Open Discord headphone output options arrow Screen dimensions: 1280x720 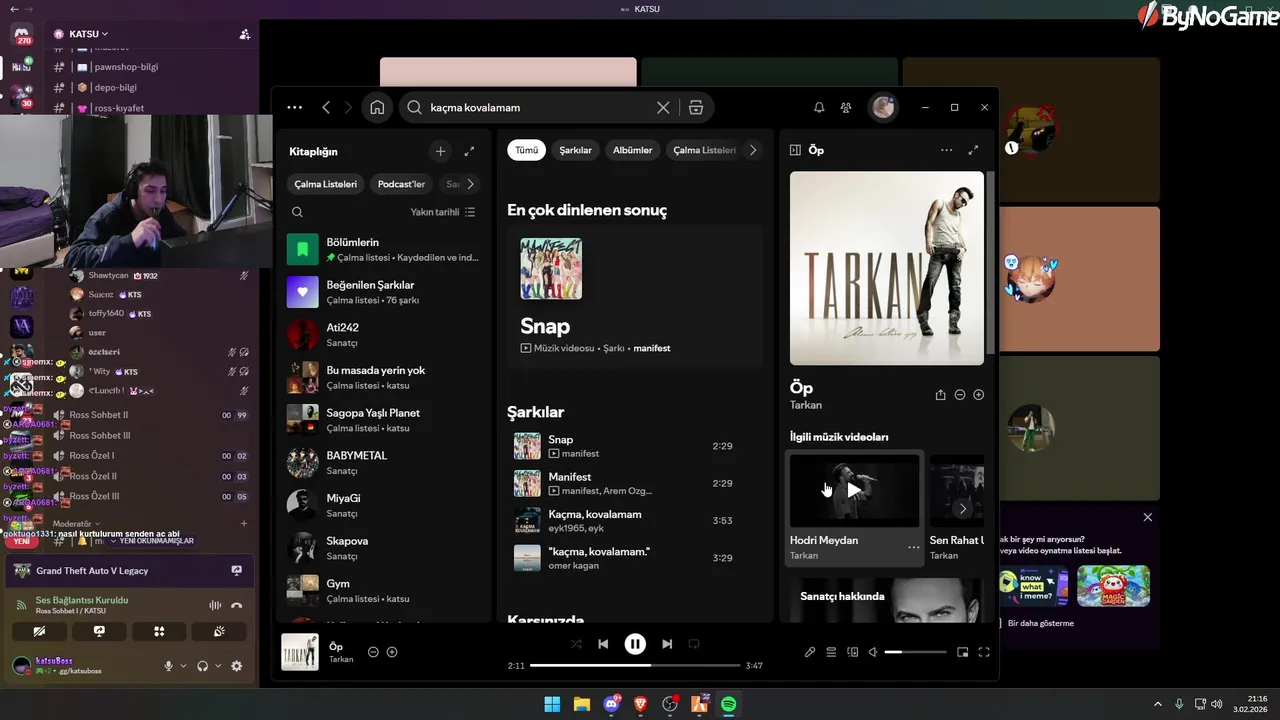216,666
